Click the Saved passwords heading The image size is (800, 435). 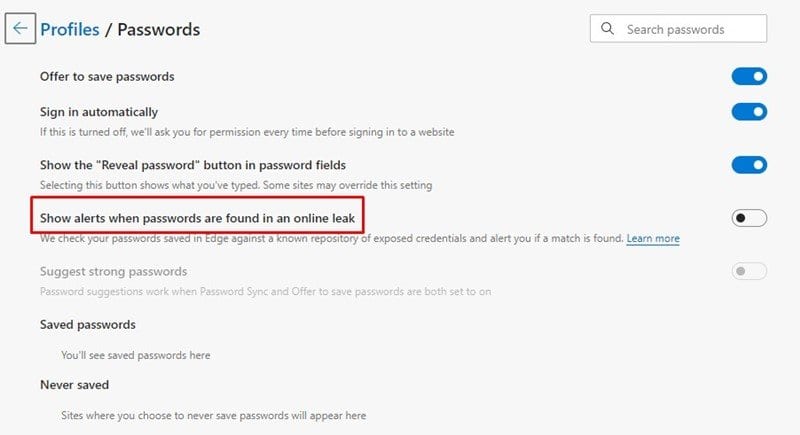88,324
